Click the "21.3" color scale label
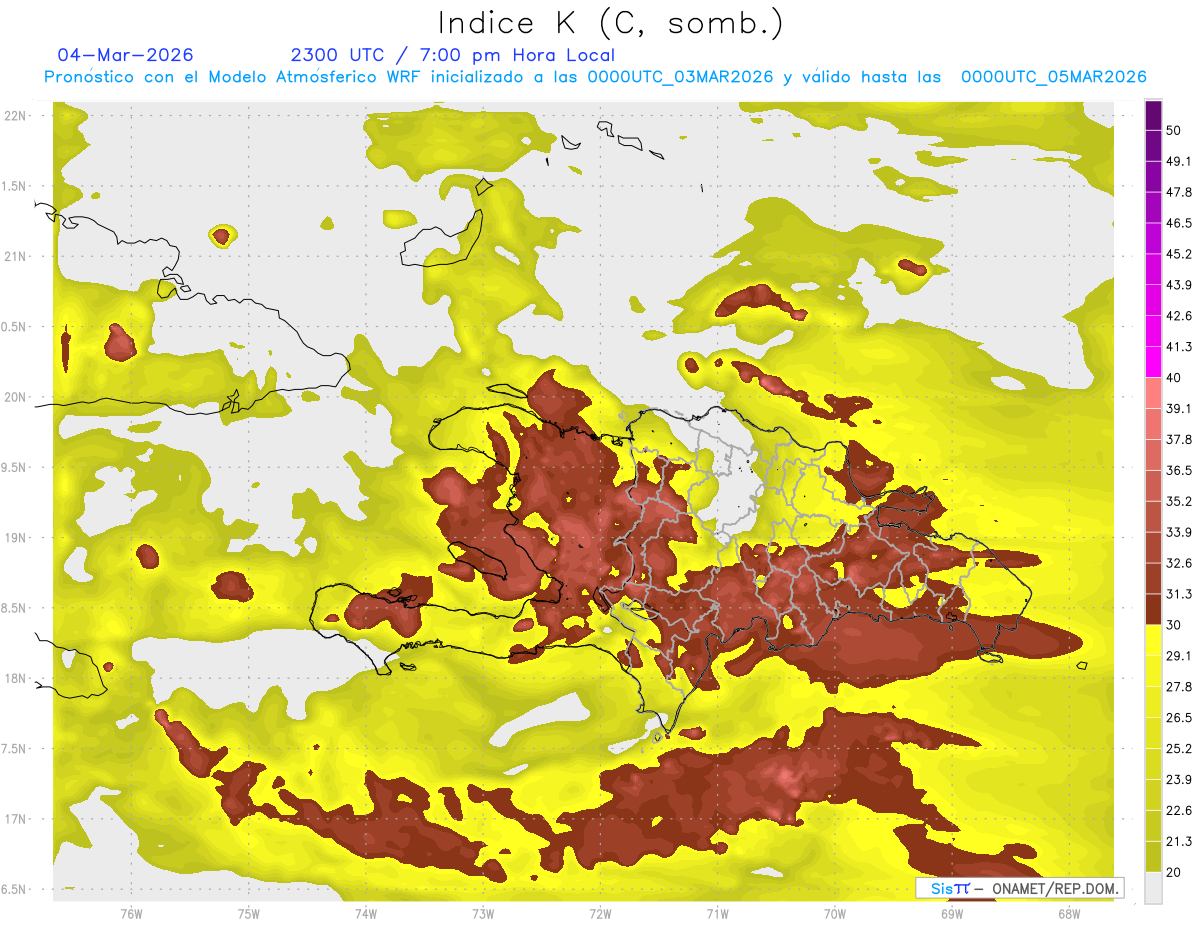This screenshot has width=1200, height=927. (x=1179, y=841)
